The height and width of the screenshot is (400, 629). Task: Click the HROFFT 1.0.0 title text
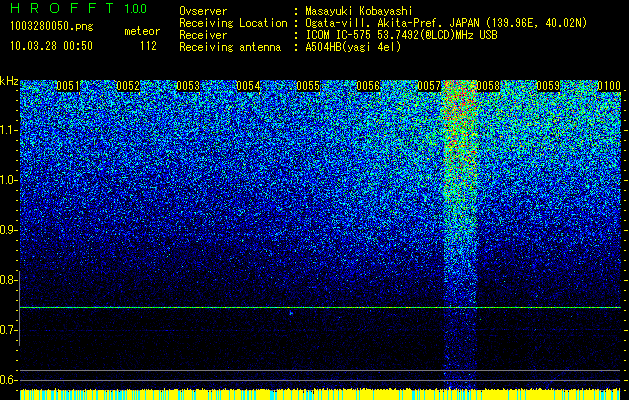[79, 8]
